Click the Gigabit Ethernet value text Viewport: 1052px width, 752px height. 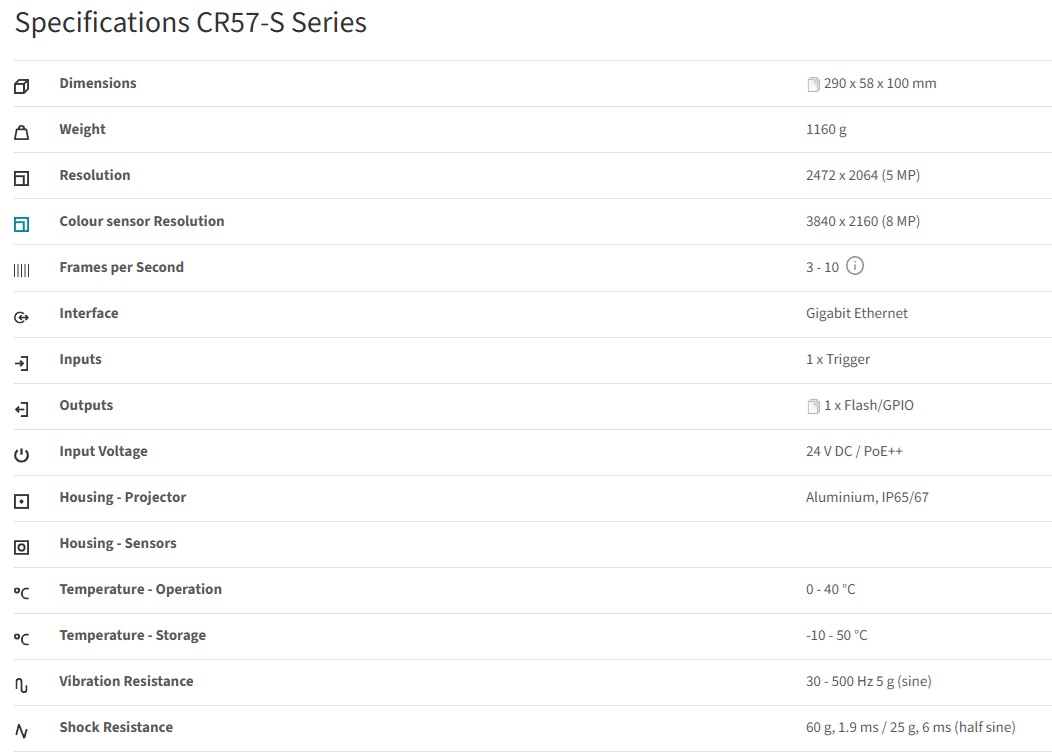tap(857, 313)
